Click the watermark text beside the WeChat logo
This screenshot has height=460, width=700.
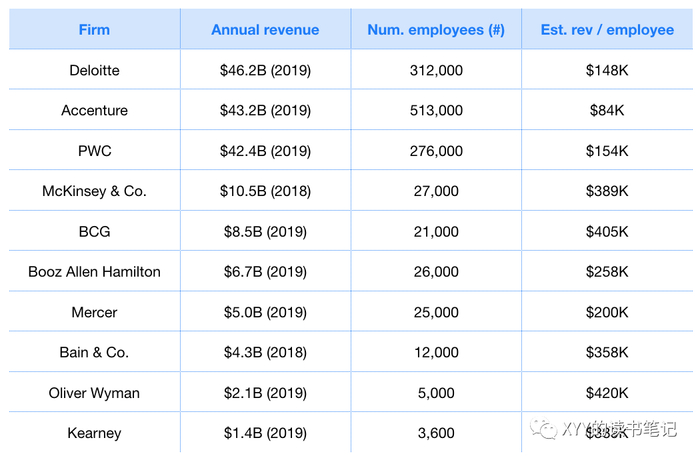click(618, 429)
